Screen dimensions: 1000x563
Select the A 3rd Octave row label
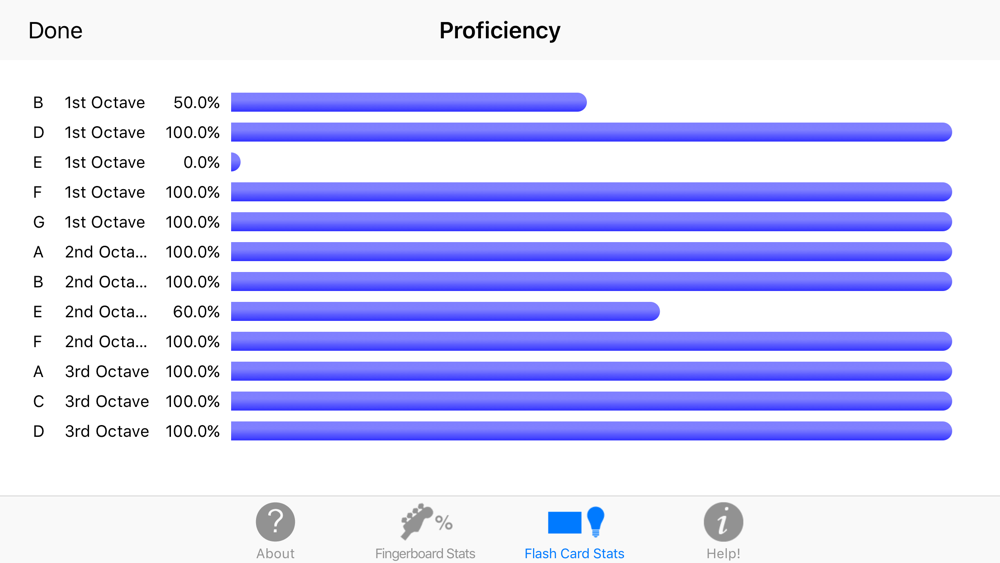point(91,371)
